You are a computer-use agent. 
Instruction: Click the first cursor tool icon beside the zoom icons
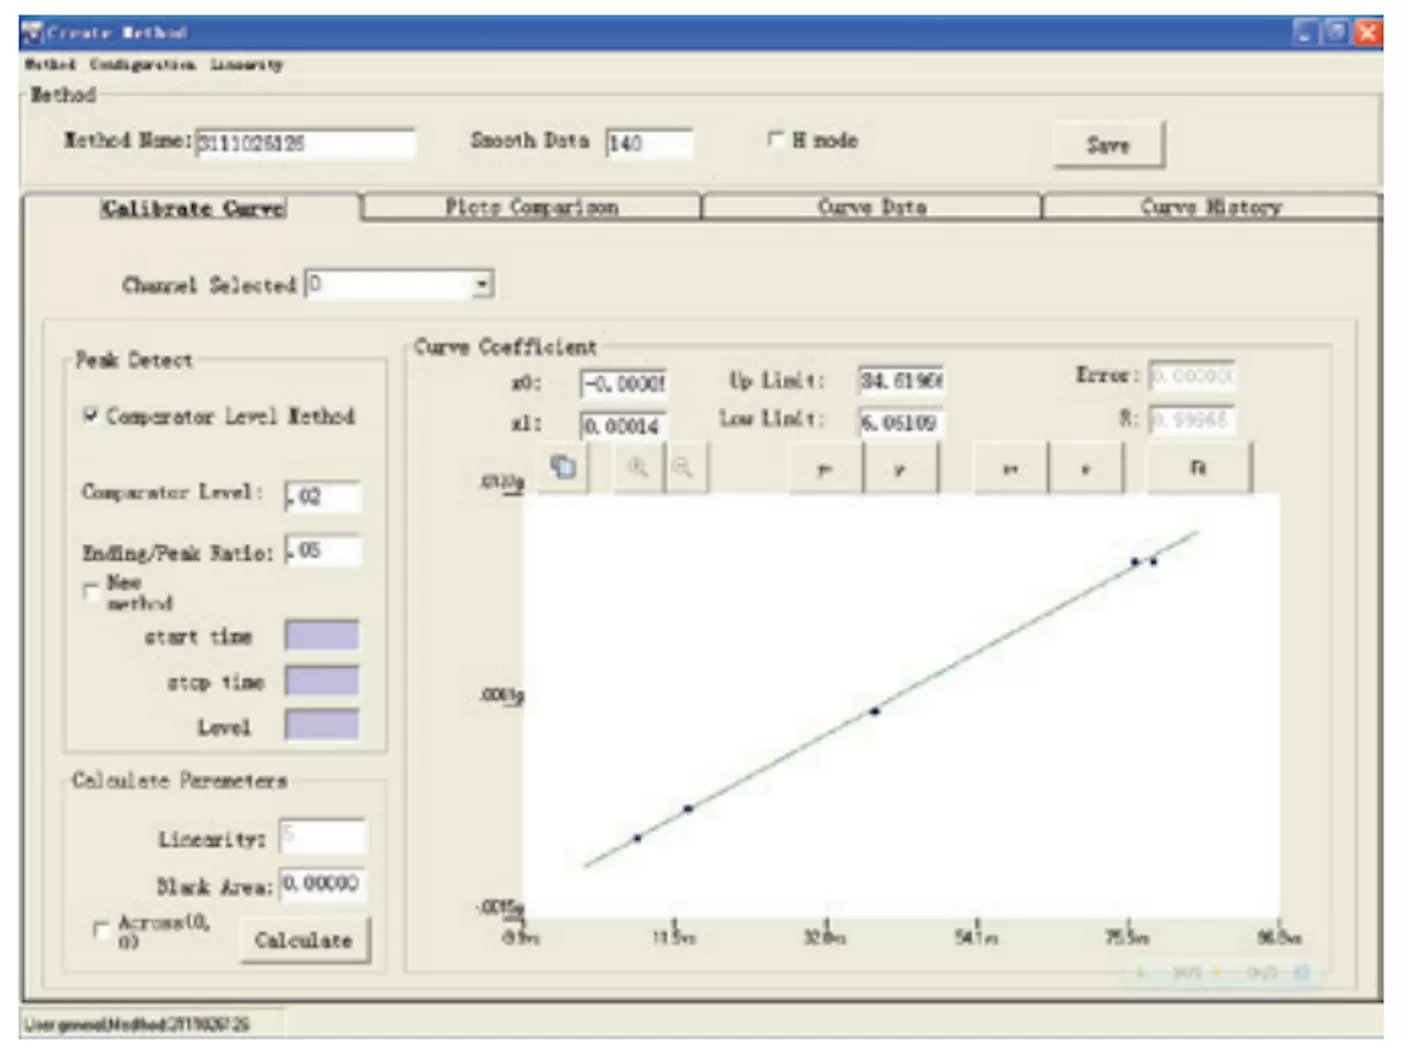(824, 468)
